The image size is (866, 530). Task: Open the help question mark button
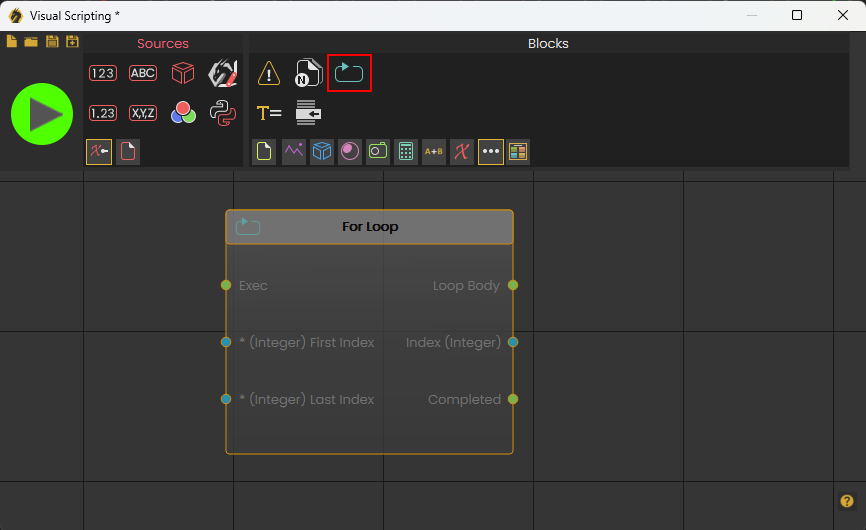click(847, 501)
